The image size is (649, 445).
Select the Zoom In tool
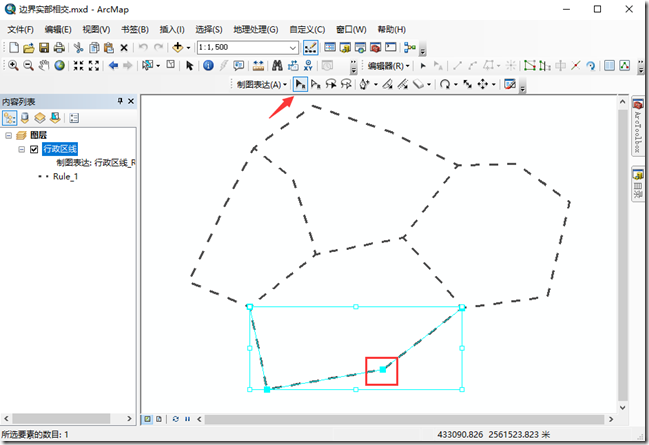coord(13,65)
